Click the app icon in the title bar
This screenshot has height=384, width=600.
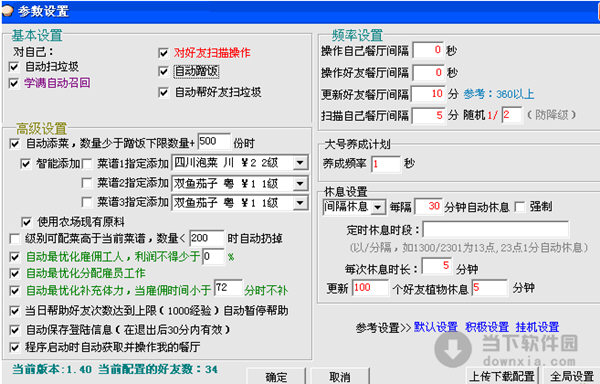click(7, 10)
